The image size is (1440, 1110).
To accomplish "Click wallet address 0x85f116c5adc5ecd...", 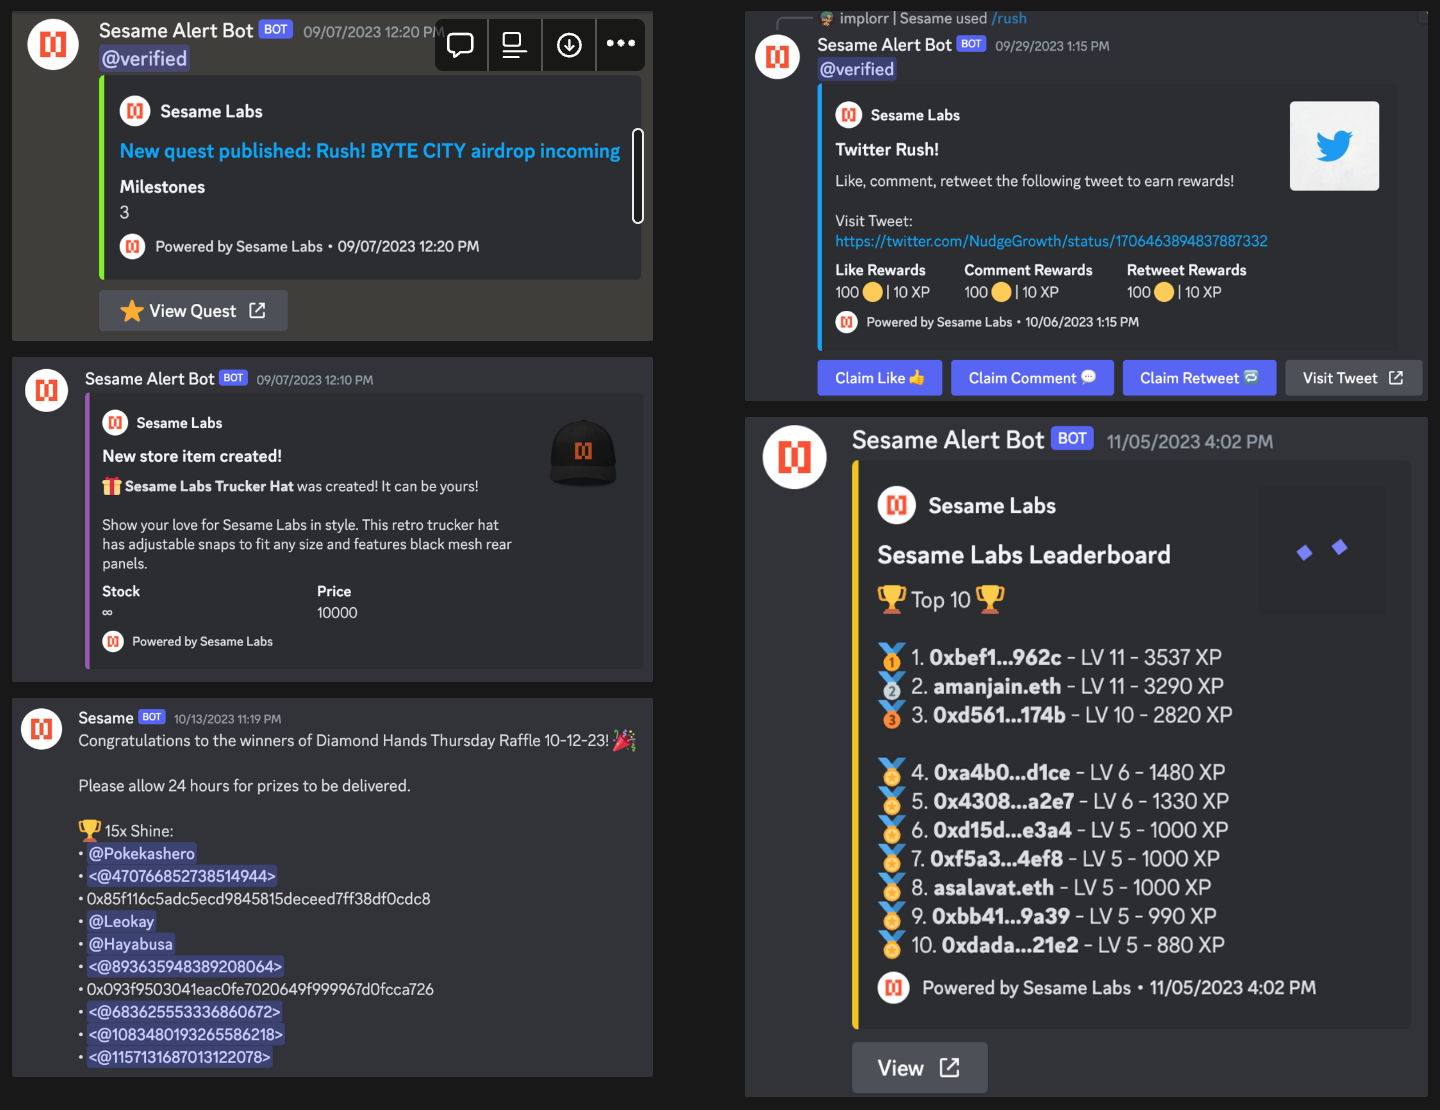I will coord(258,899).
